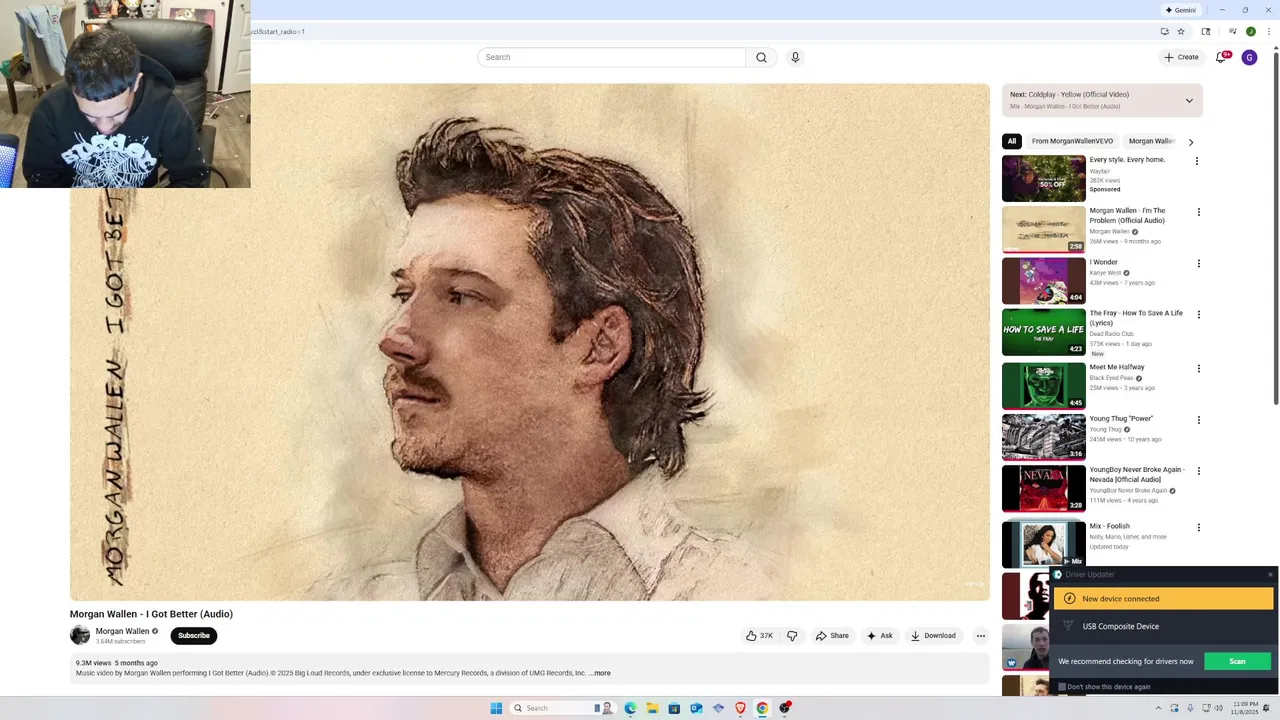Open options for Mix - Foolish item

1198,527
